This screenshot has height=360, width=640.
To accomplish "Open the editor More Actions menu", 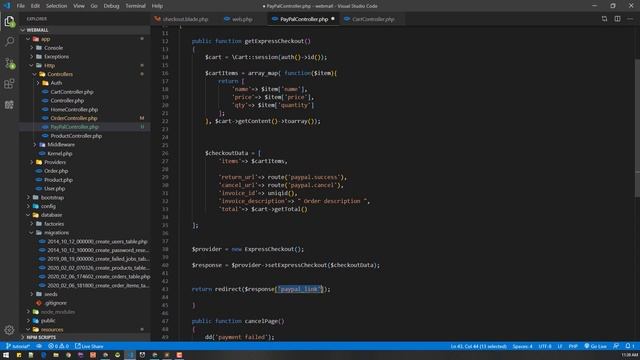I will (x=630, y=19).
